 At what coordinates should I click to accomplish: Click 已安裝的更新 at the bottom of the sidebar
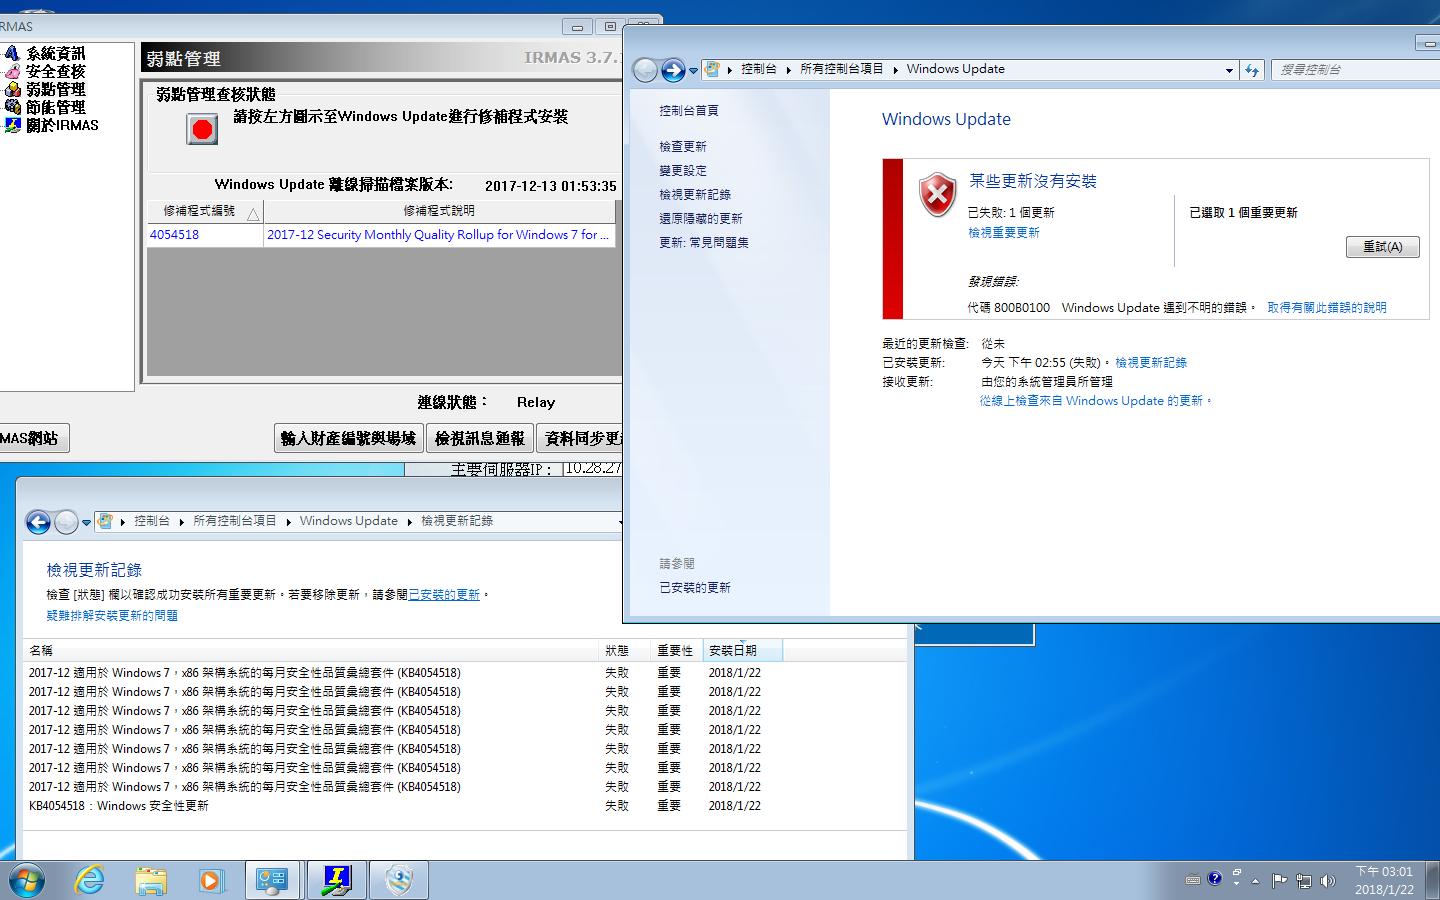point(695,588)
